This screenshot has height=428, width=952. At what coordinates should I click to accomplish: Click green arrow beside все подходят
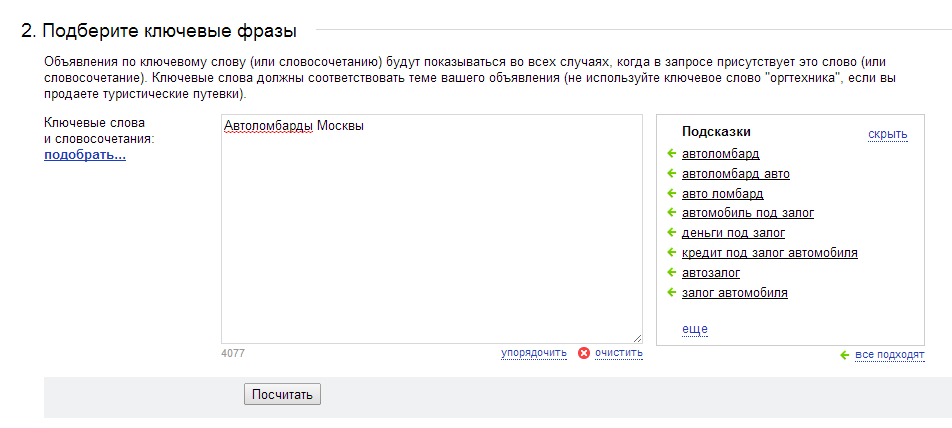tap(844, 355)
